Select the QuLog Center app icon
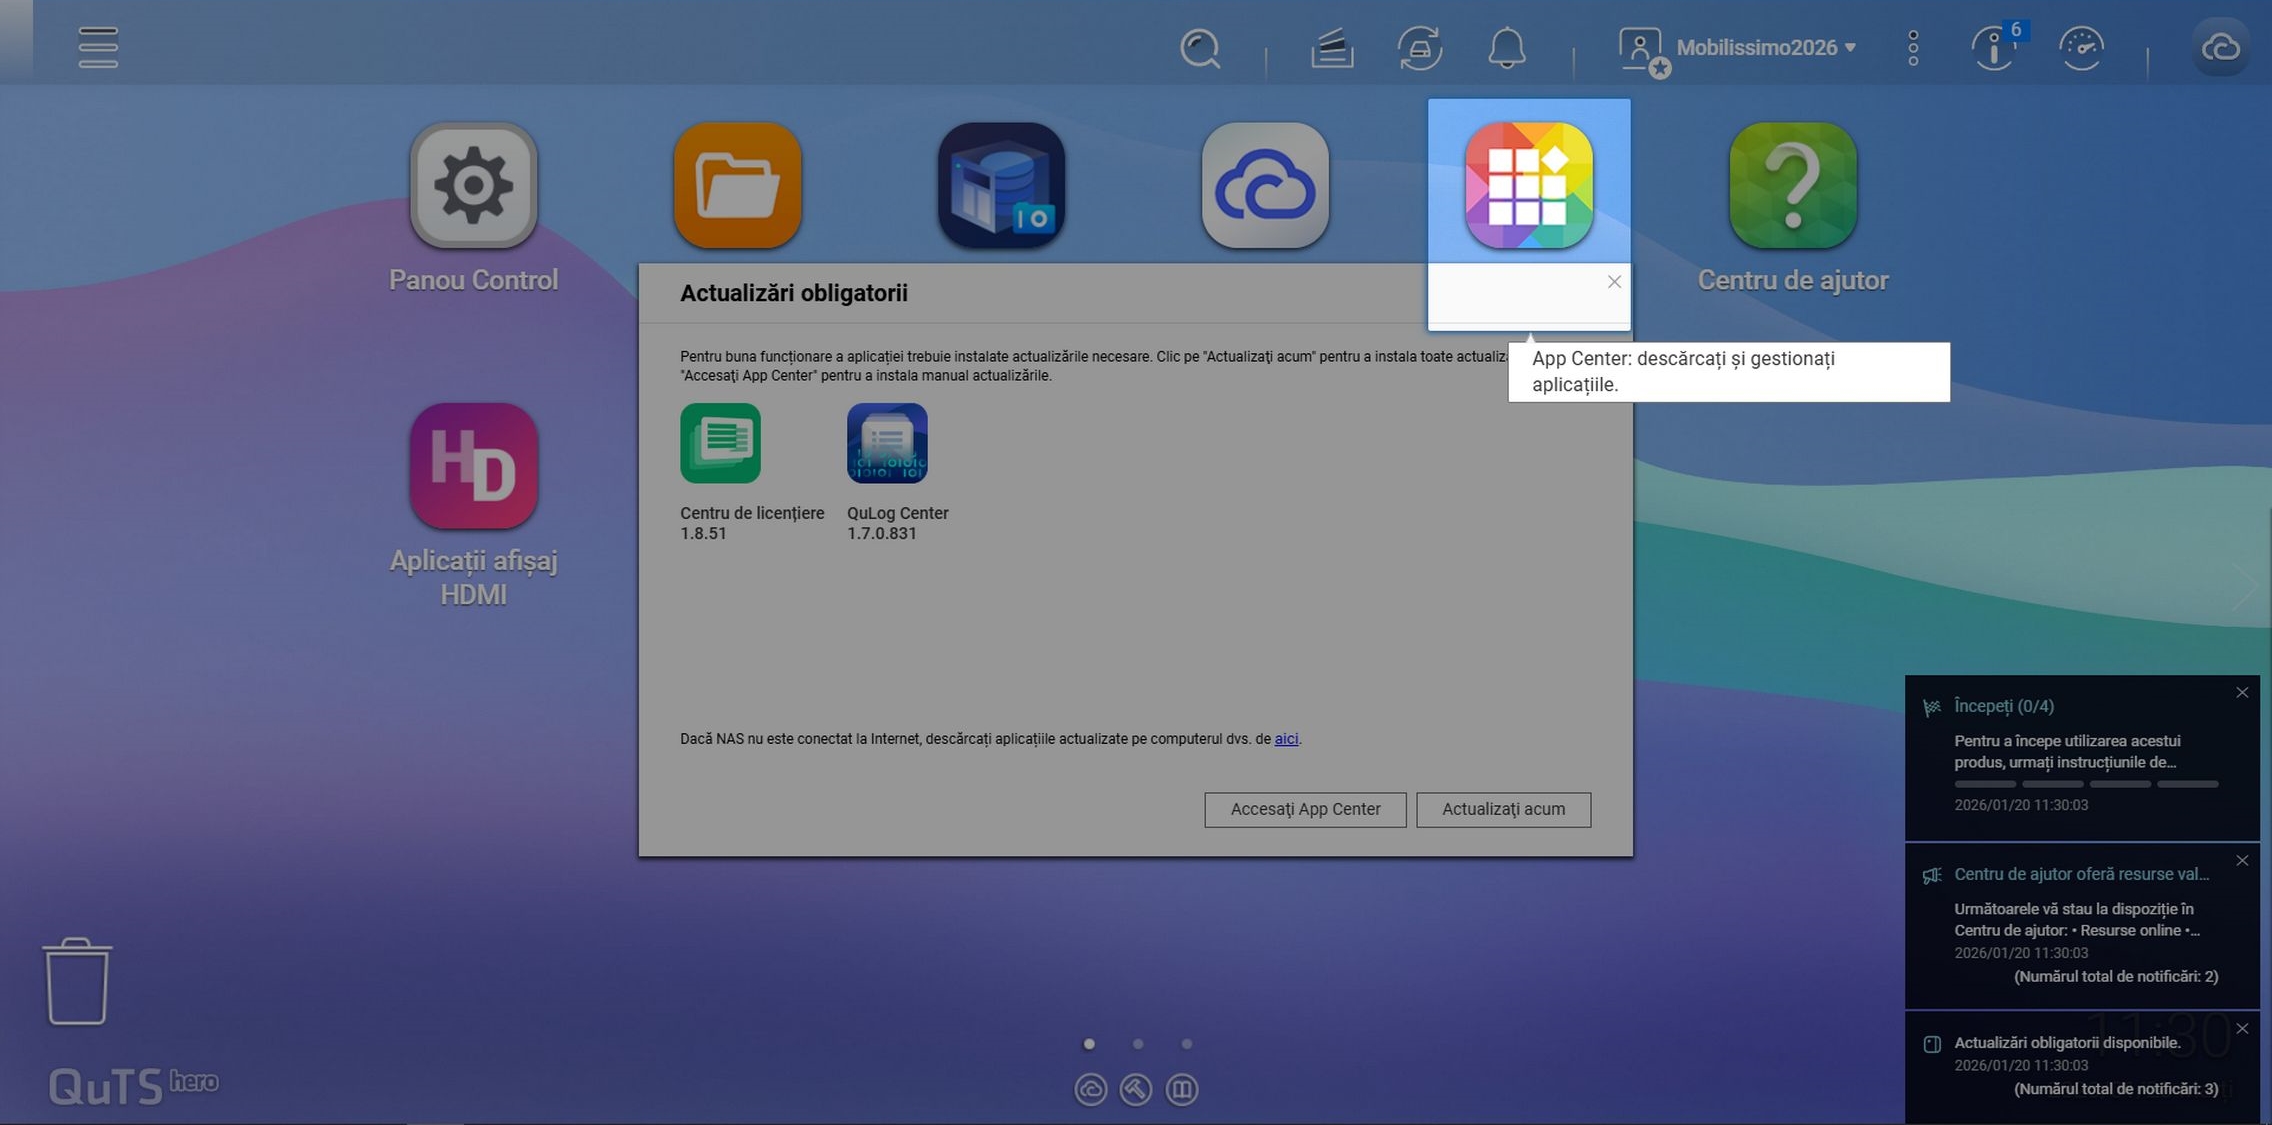 pyautogui.click(x=887, y=444)
